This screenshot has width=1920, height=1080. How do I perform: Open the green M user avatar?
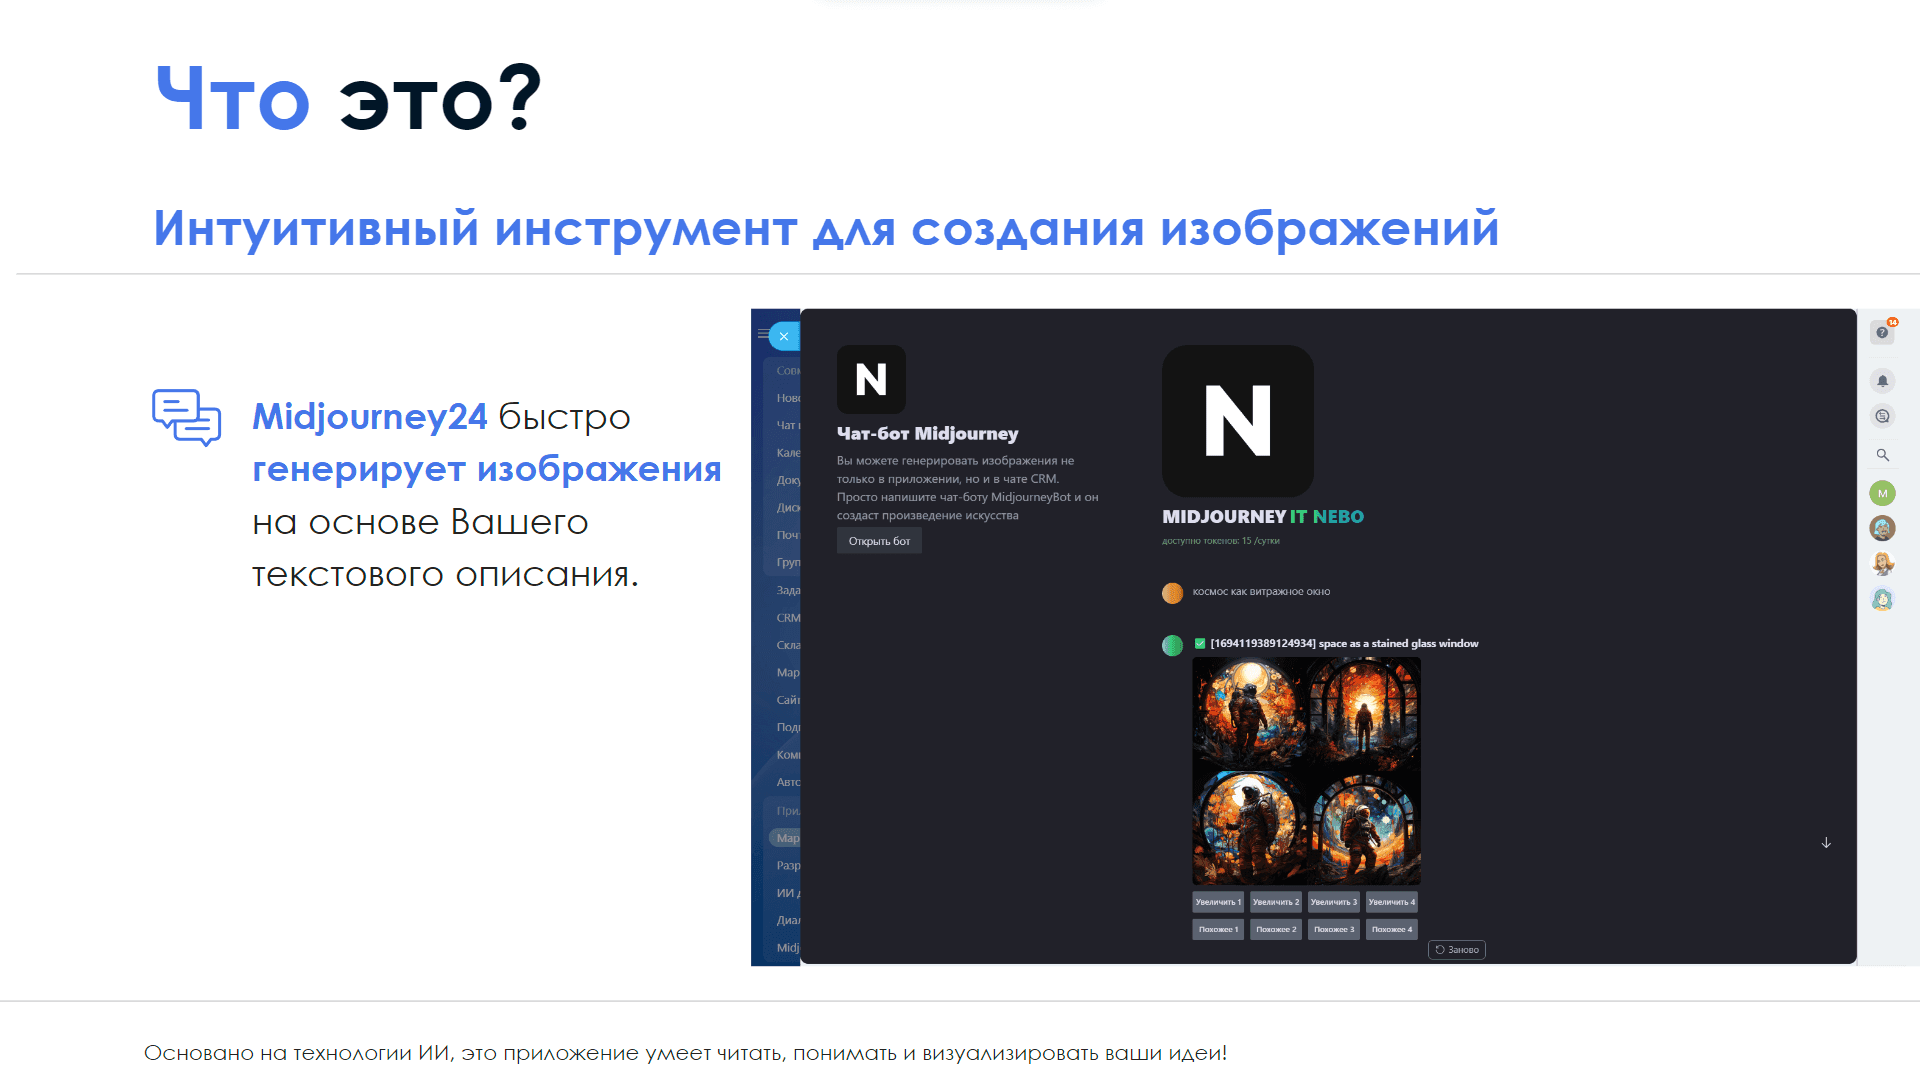pos(1882,493)
